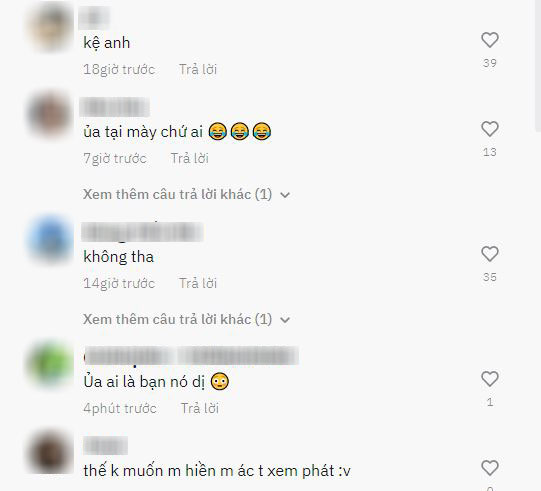The width and height of the screenshot is (541, 491).
Task: Expand more replies under the "không tha" comment
Action: pyautogui.click(x=186, y=320)
